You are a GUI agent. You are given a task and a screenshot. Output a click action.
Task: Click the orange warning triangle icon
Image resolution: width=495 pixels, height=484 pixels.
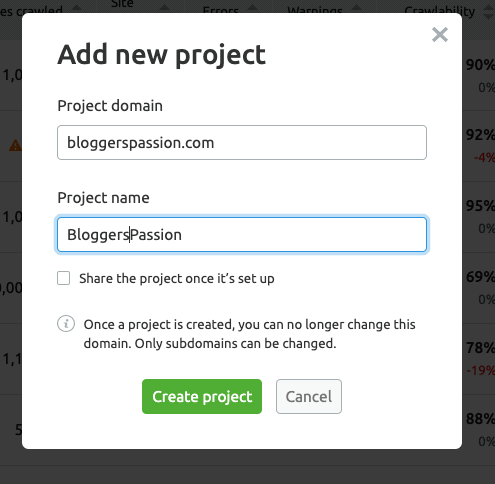tap(15, 146)
